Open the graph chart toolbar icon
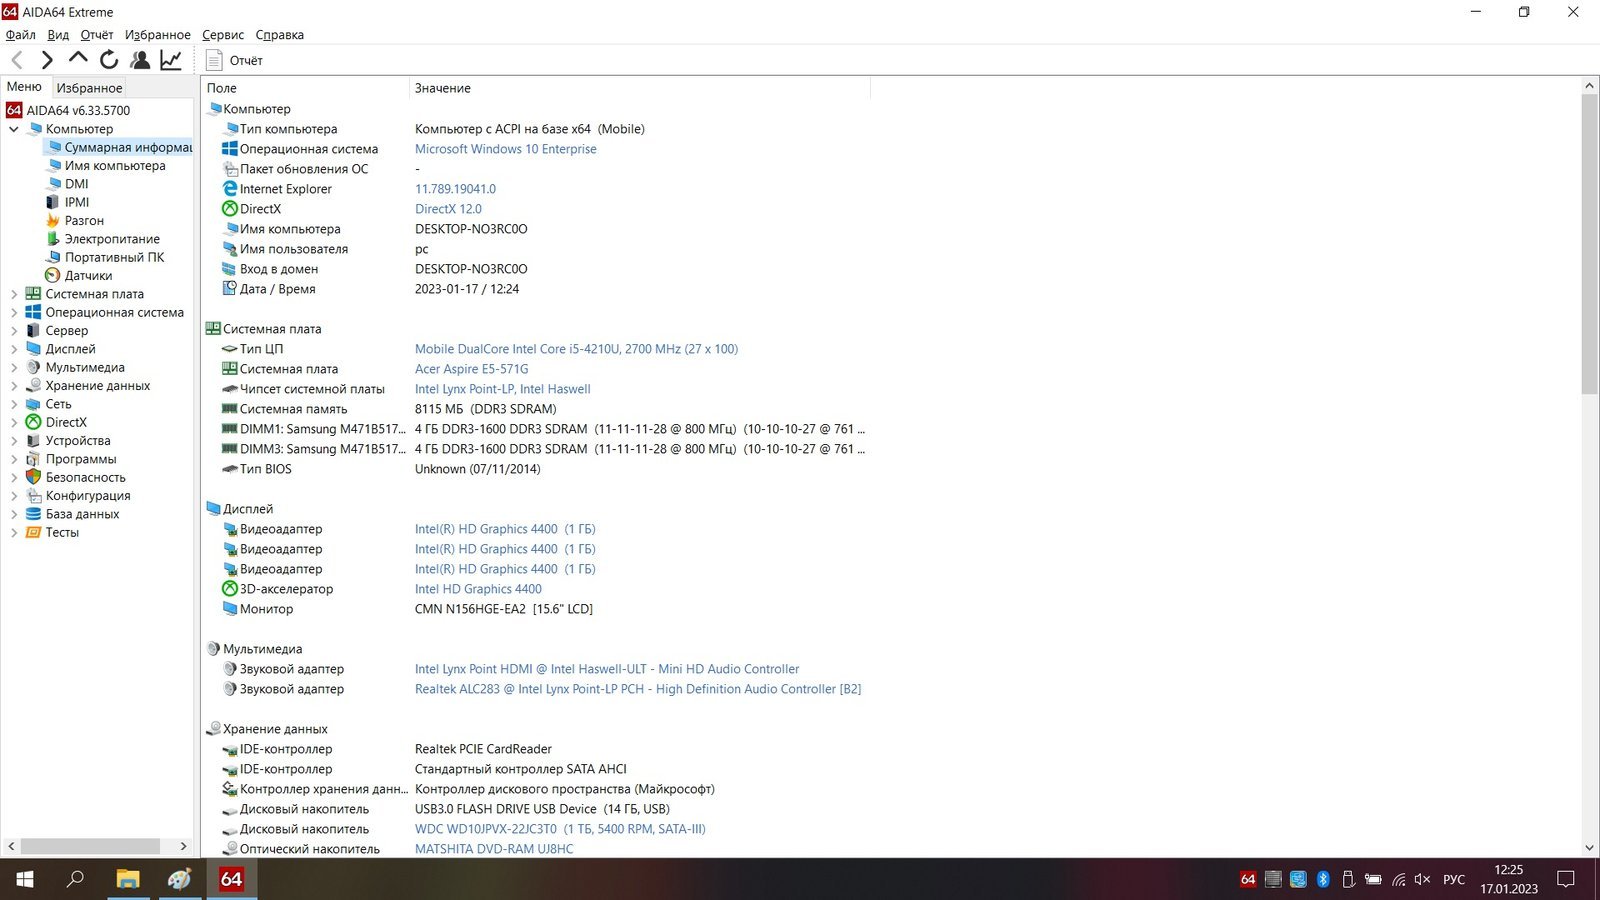1600x900 pixels. click(171, 61)
